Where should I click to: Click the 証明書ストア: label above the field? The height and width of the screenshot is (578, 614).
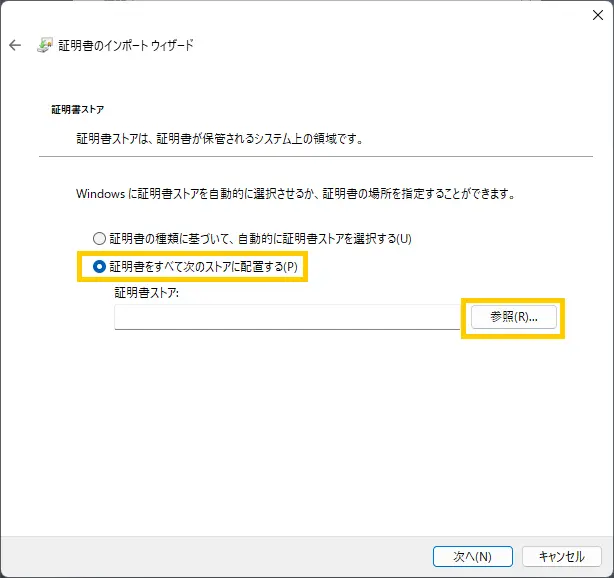[x=146, y=293]
